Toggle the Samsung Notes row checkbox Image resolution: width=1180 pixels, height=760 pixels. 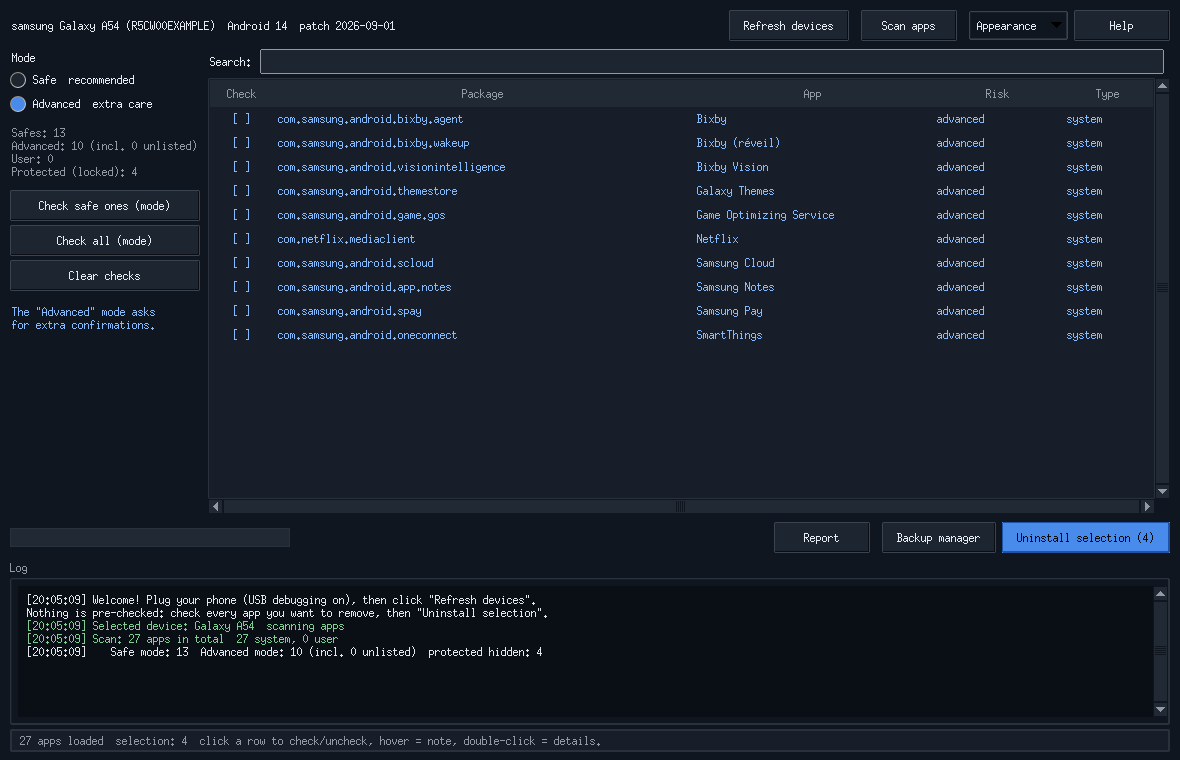[x=241, y=287]
